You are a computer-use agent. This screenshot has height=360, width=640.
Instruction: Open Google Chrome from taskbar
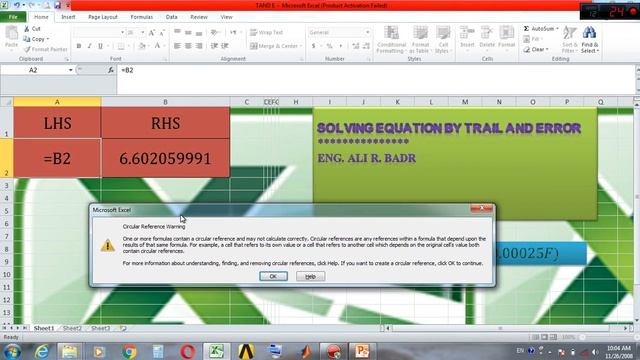pyautogui.click(x=129, y=351)
